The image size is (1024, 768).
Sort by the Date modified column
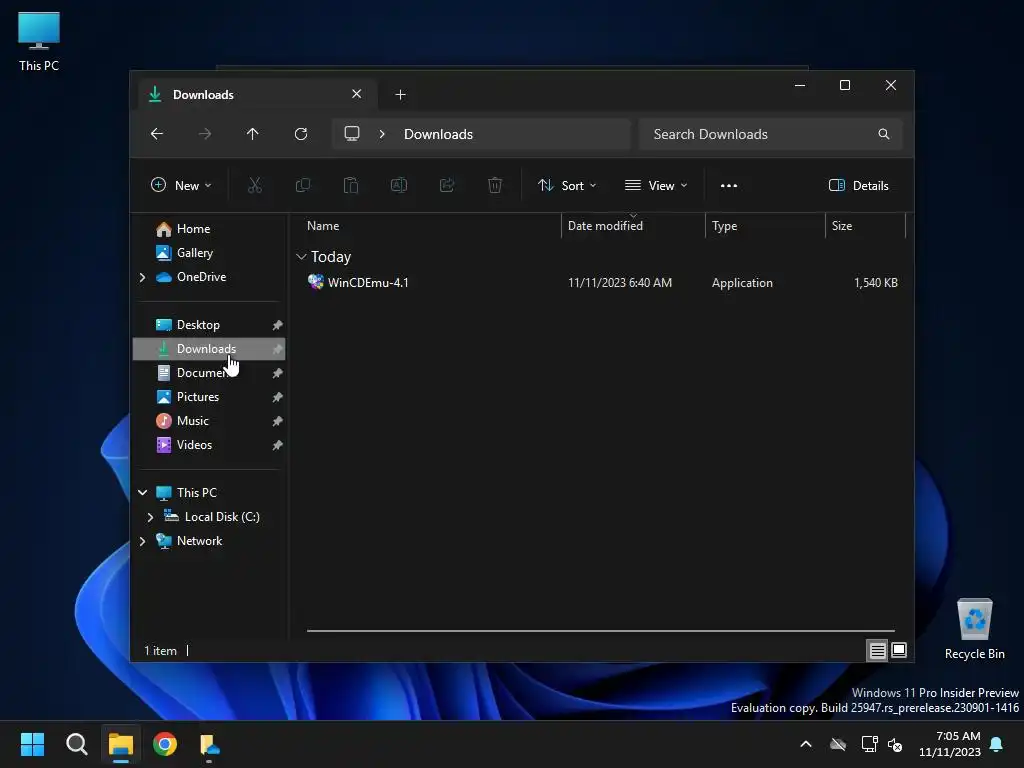605,226
